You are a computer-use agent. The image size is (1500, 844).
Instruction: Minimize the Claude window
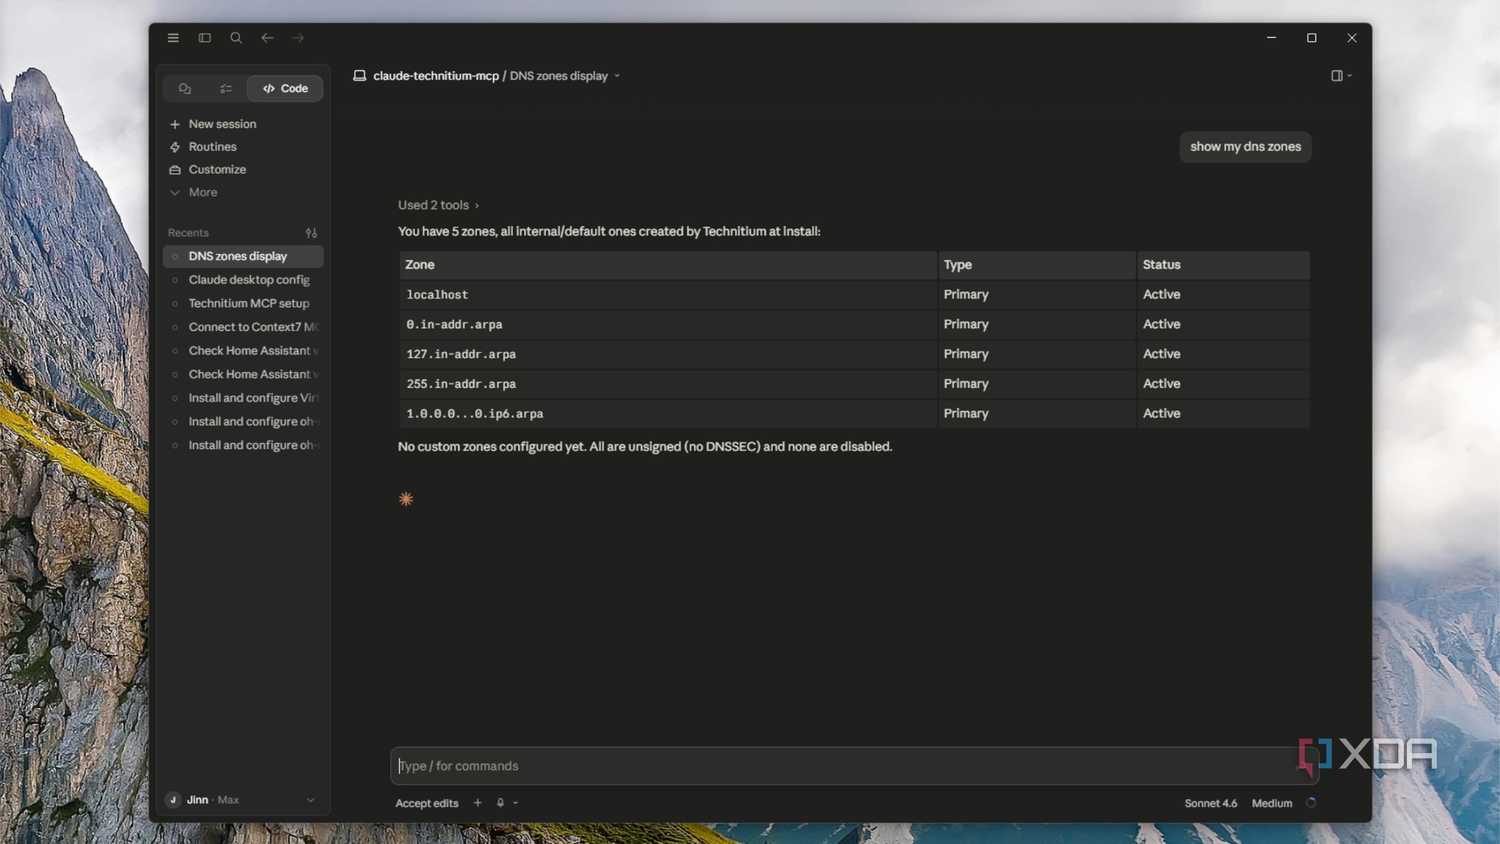tap(1271, 38)
